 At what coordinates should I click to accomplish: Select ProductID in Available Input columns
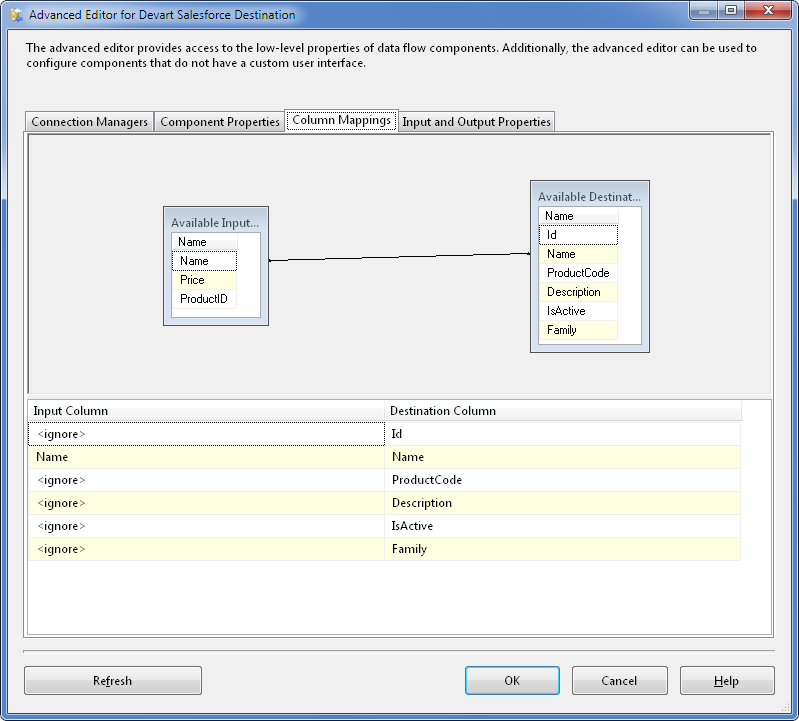204,299
